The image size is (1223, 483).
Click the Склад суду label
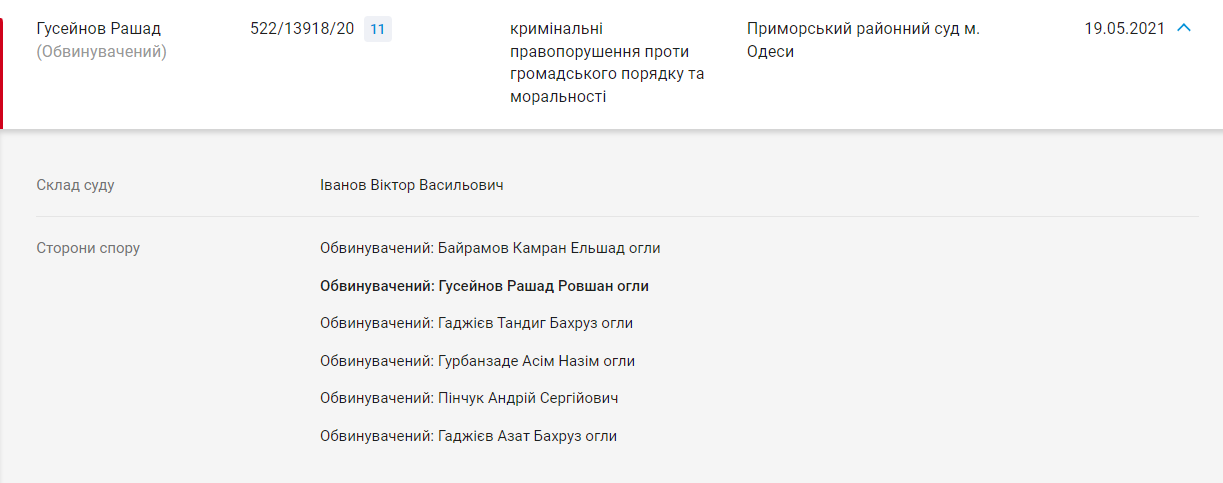(75, 186)
